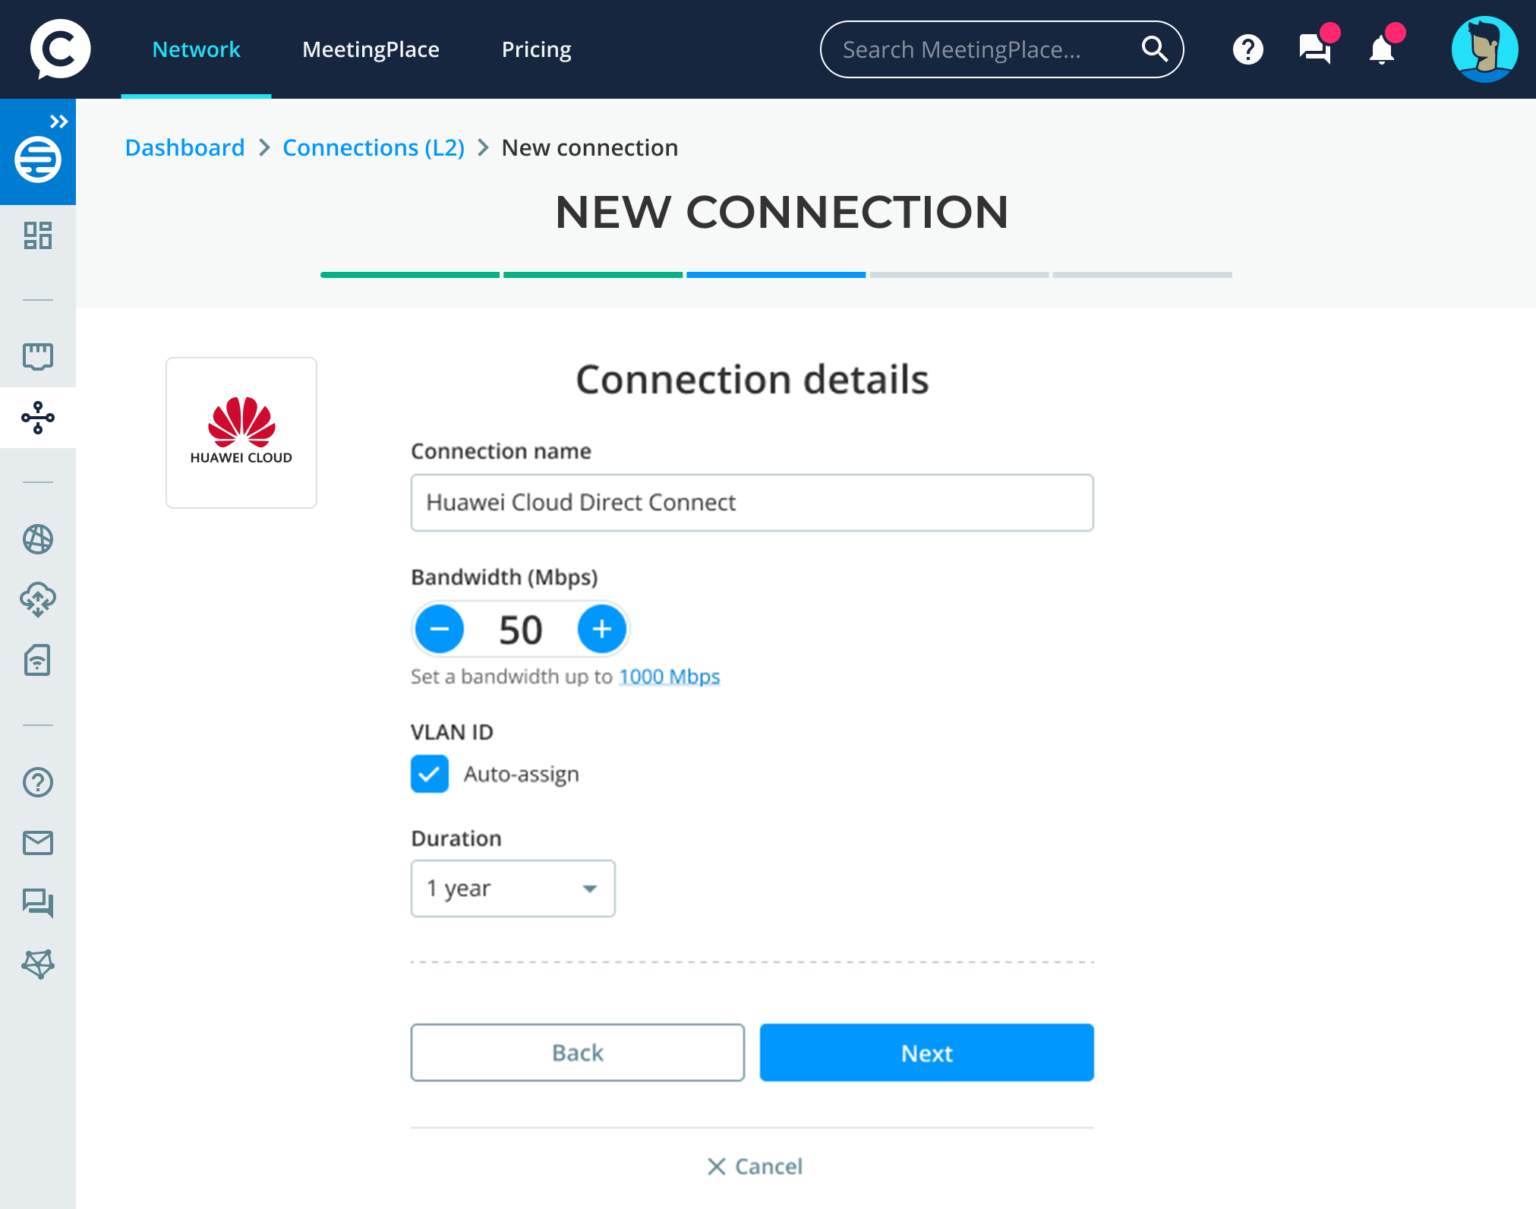Image resolution: width=1536 pixels, height=1209 pixels.
Task: Open the Connections icon in the sidebar
Action: 37,418
